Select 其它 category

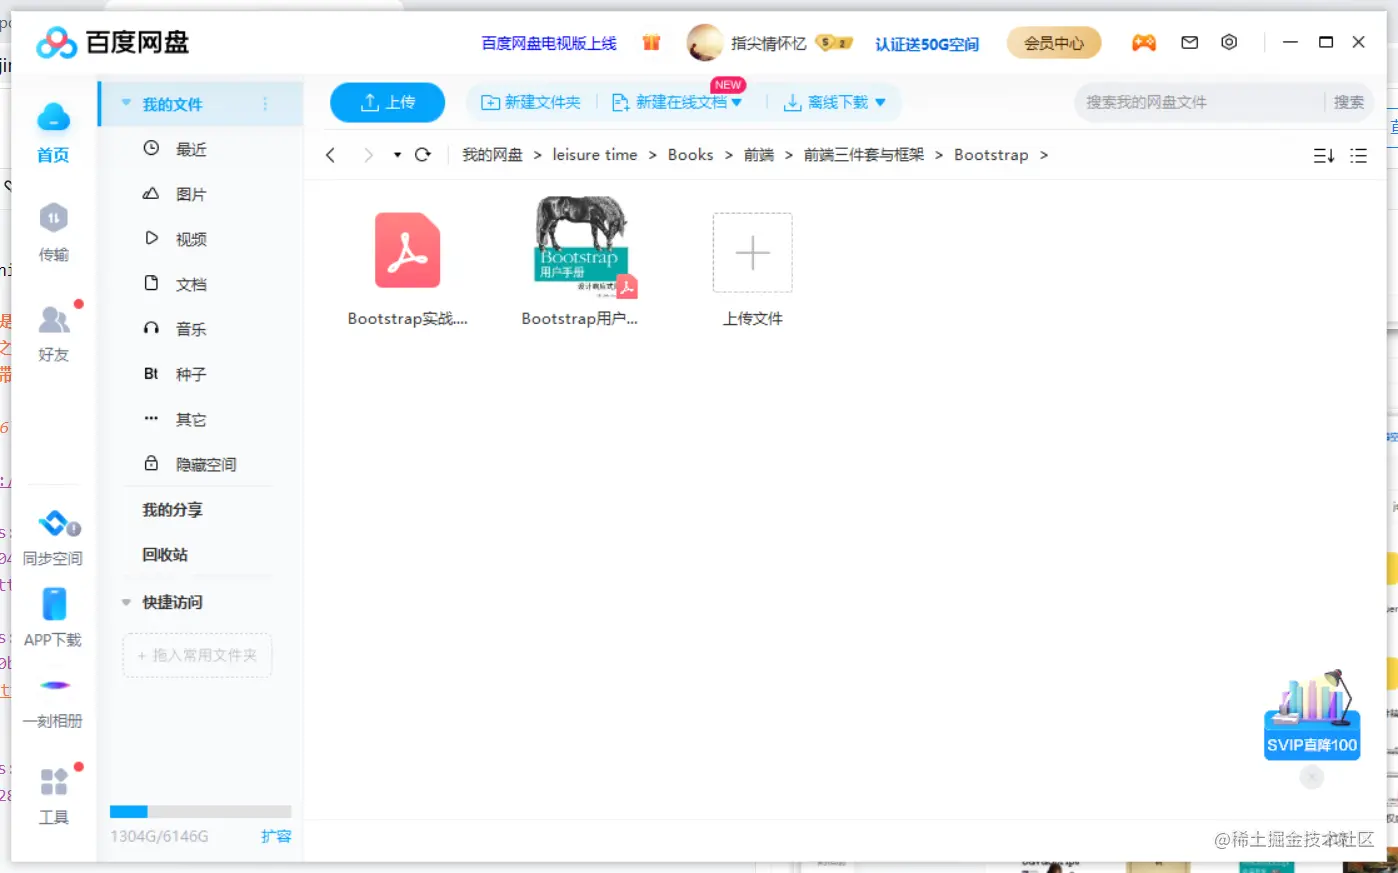190,419
